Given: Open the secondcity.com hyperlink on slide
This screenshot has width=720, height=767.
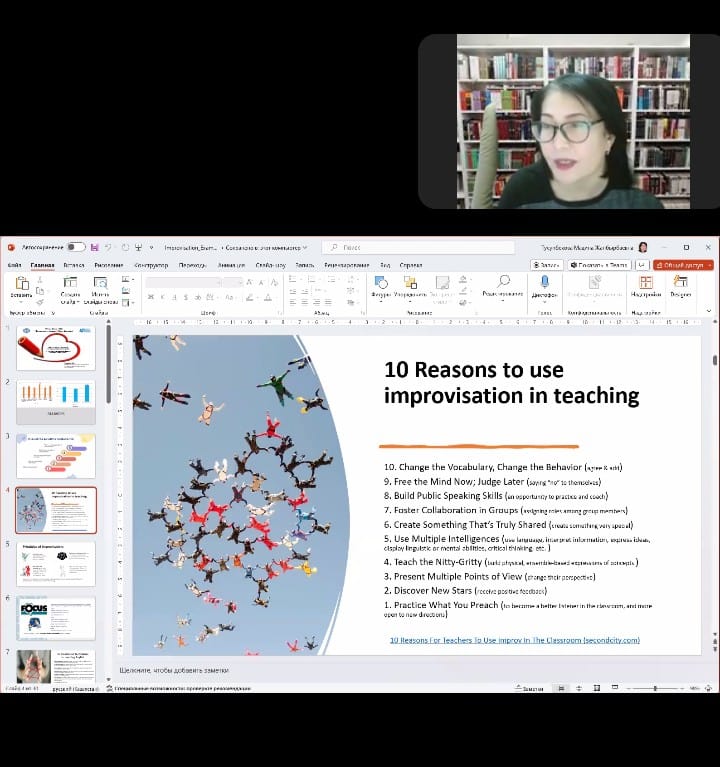Looking at the screenshot, I should (x=514, y=640).
